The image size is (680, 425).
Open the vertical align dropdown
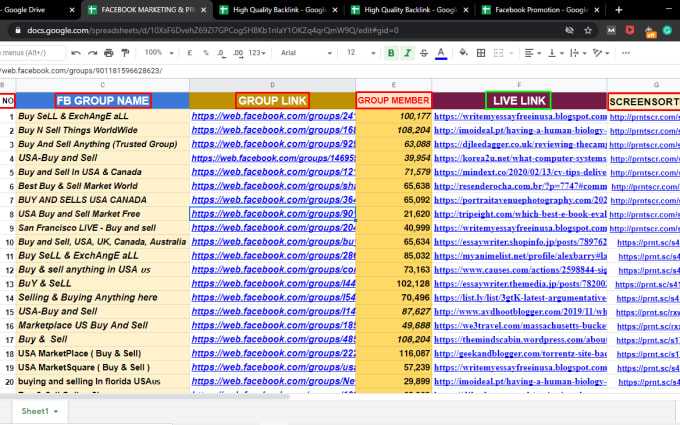pos(556,53)
